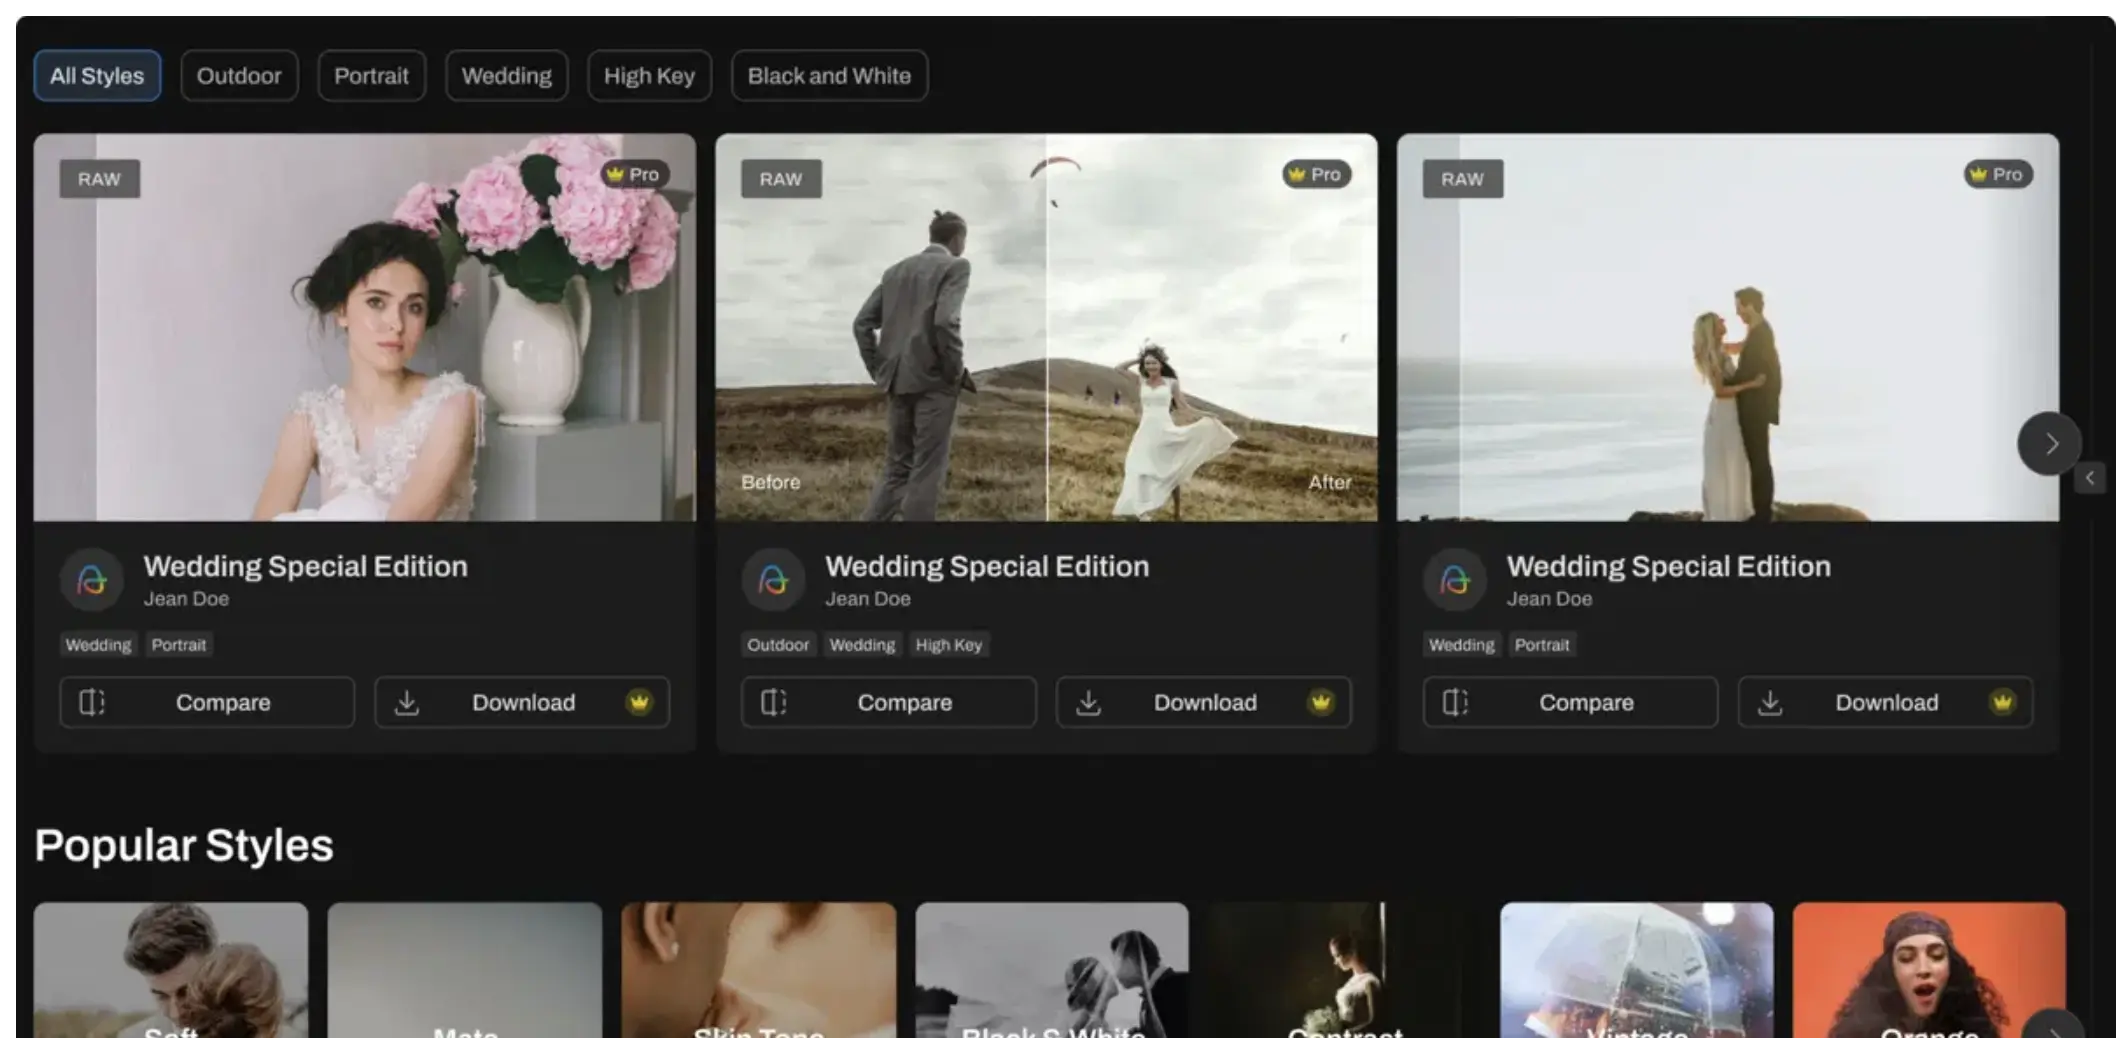Collapse the side panel with the small chevron
Screen dimensions: 2128x1038
point(2090,478)
